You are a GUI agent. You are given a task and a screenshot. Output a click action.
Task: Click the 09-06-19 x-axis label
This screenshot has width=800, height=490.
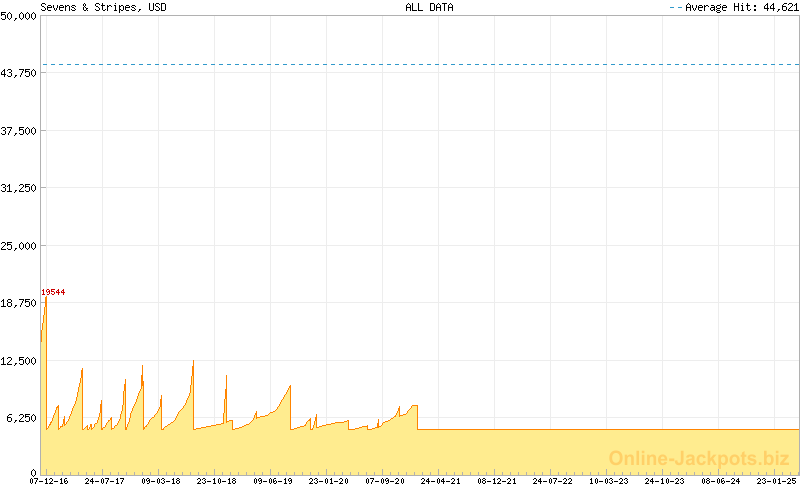(272, 481)
